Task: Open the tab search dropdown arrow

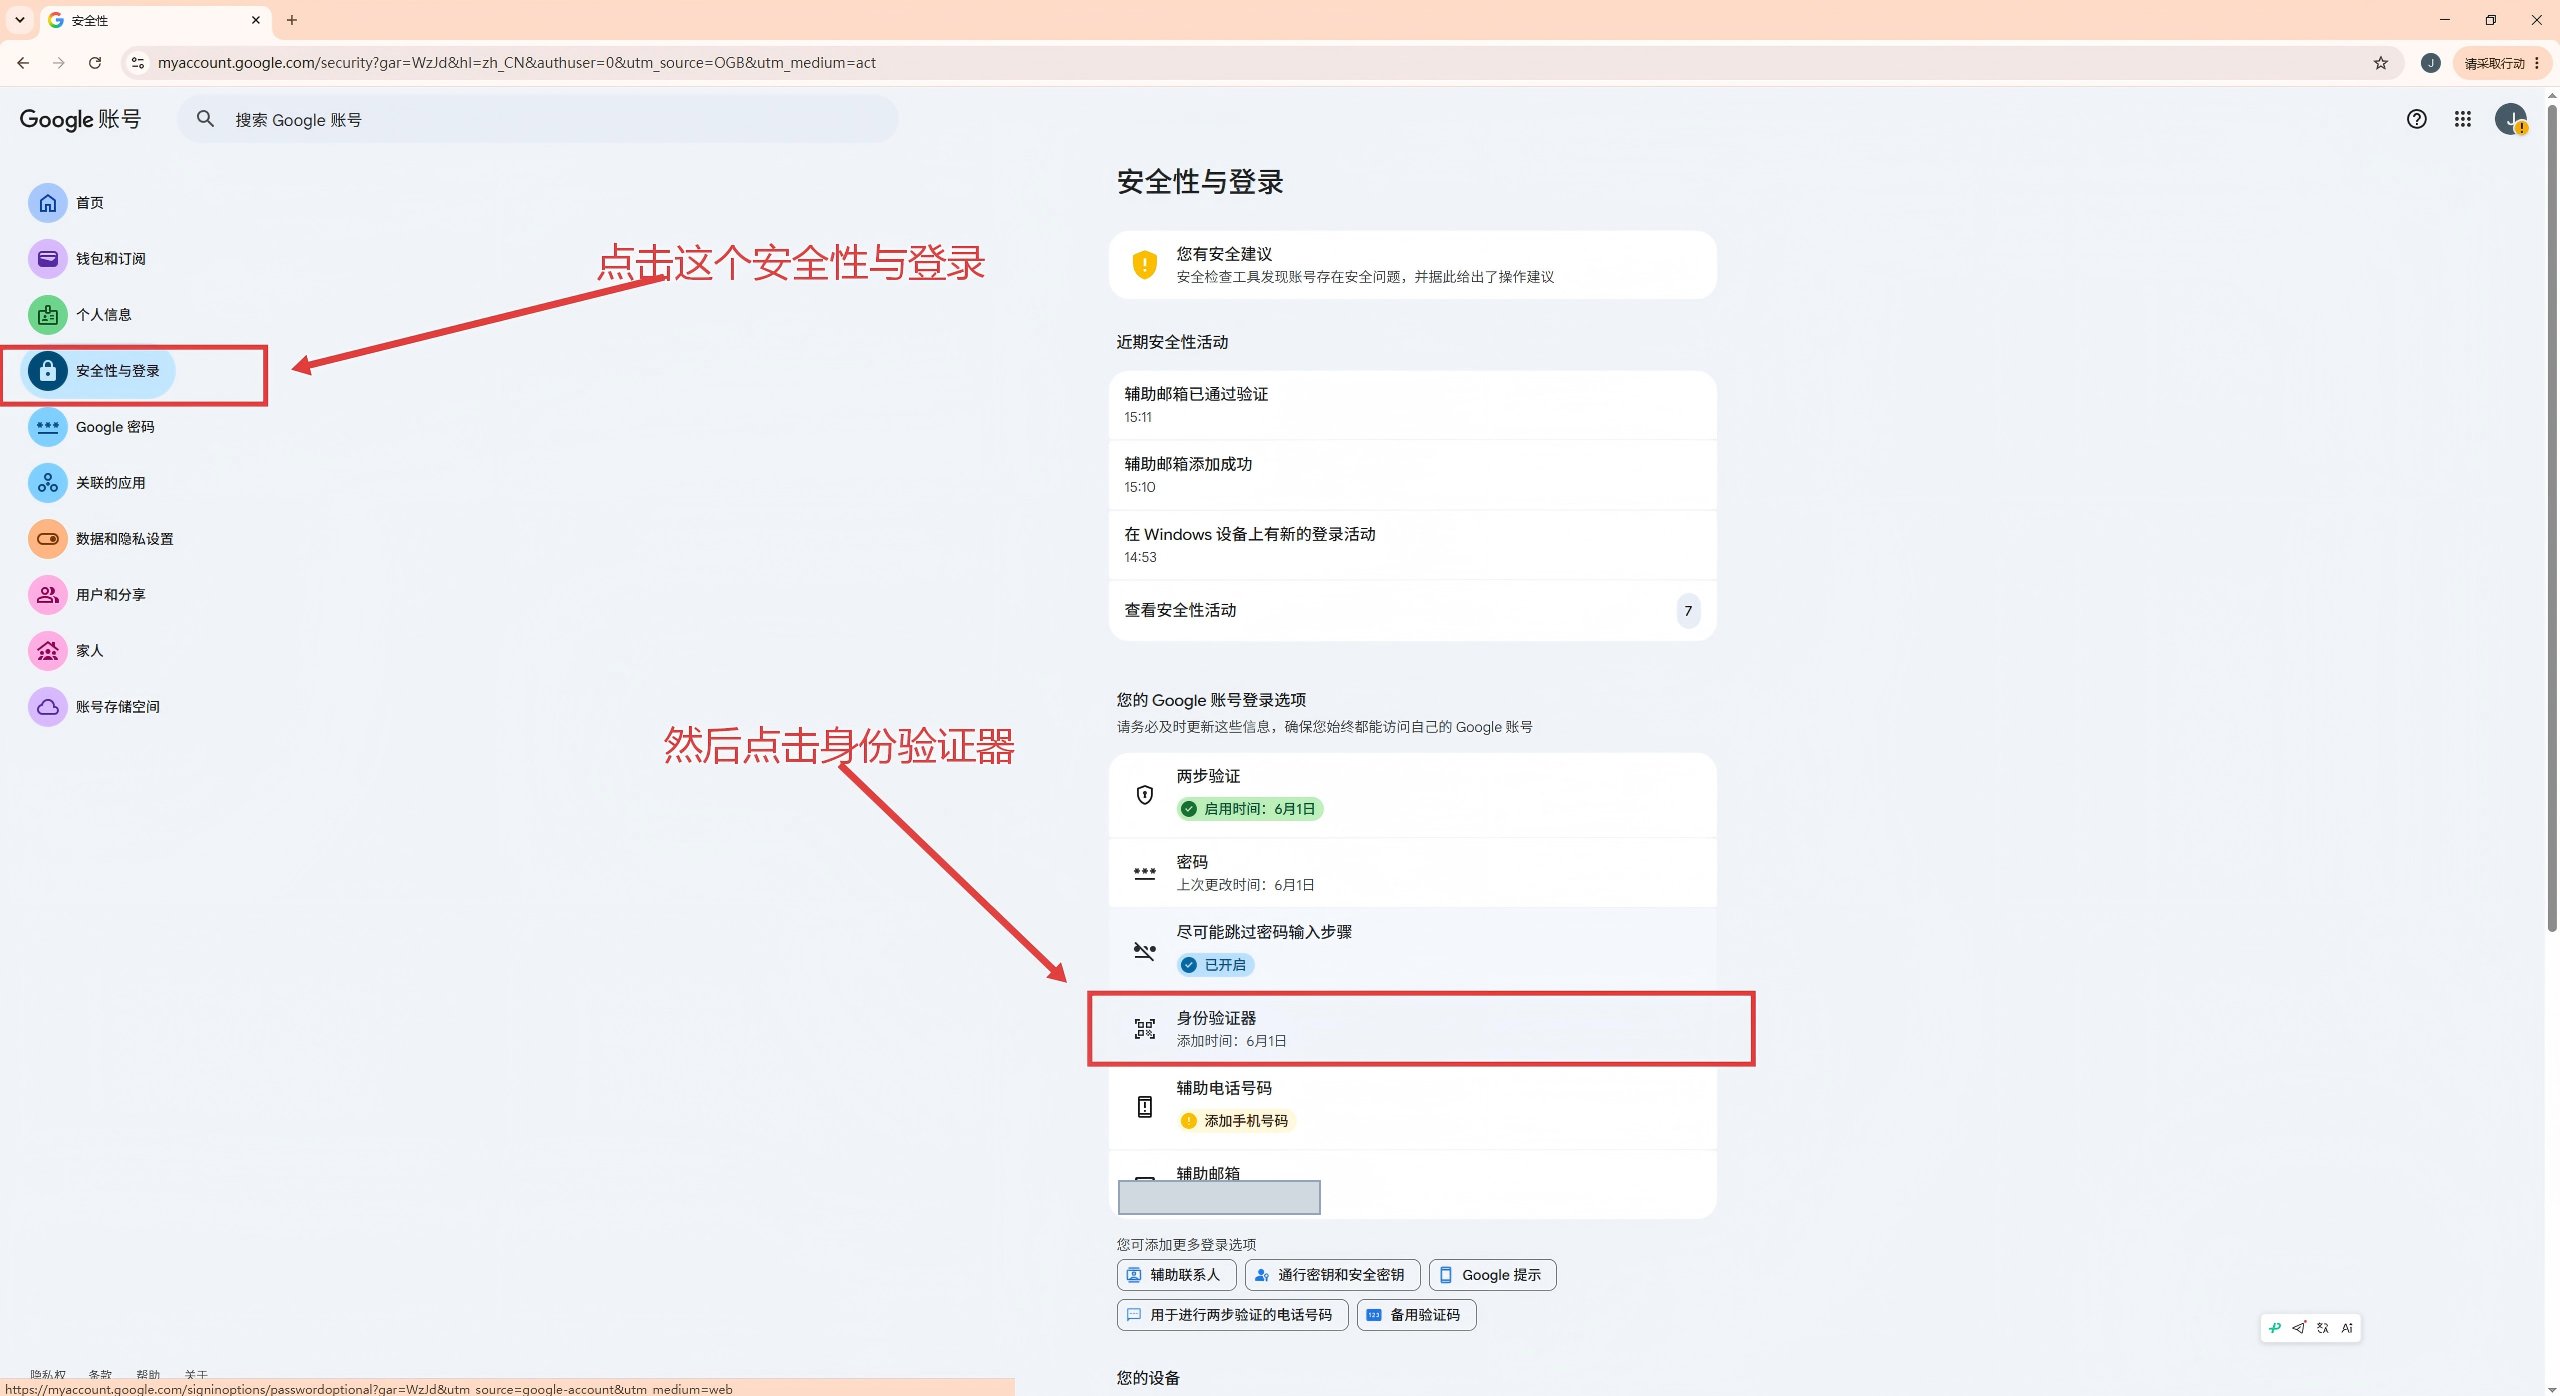Action: [19, 20]
